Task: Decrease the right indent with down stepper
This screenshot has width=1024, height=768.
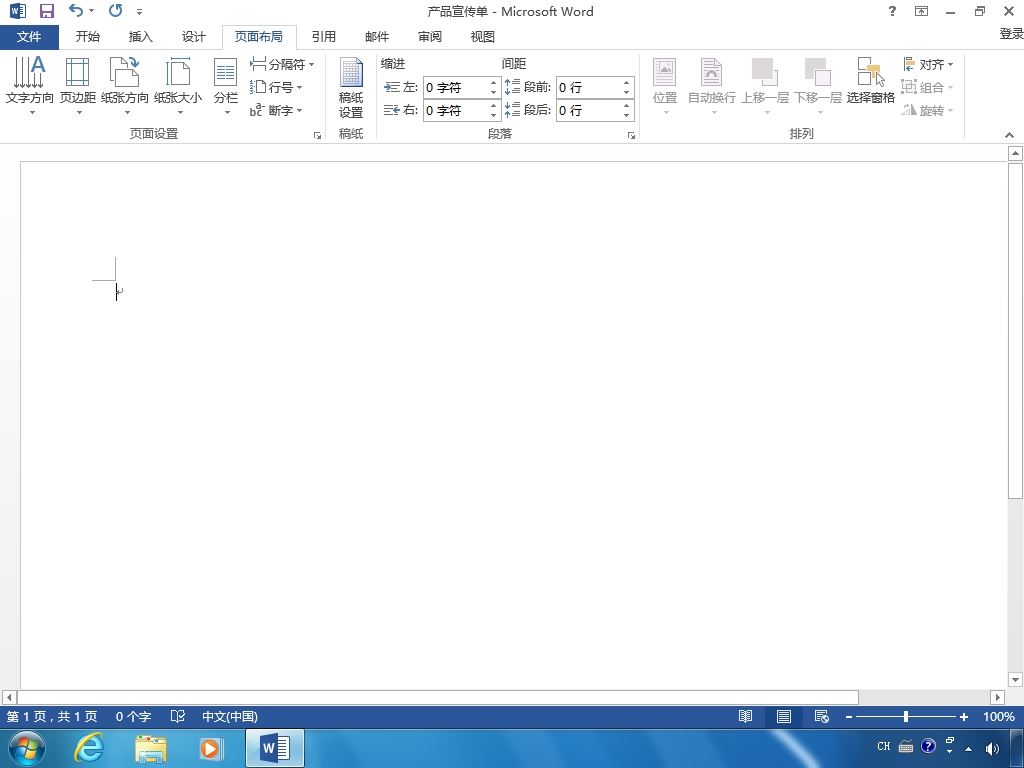Action: tap(494, 116)
